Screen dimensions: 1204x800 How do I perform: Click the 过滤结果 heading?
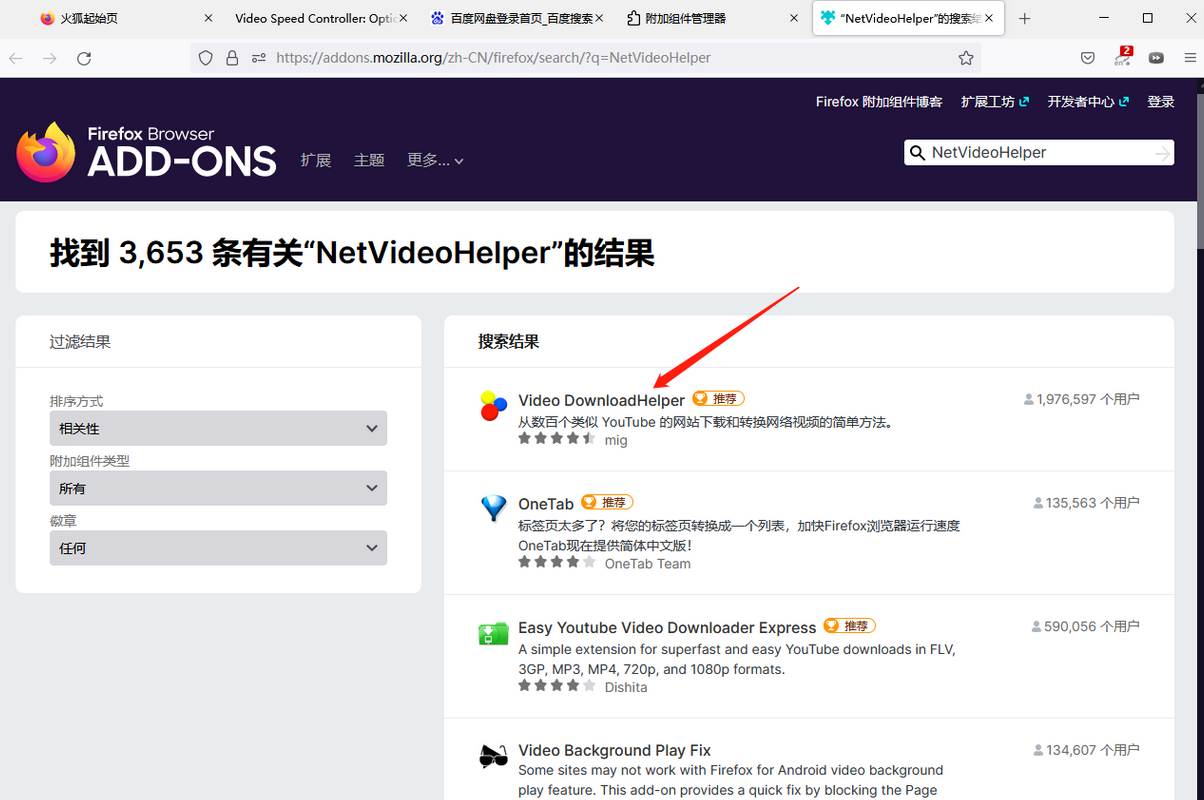click(x=80, y=341)
